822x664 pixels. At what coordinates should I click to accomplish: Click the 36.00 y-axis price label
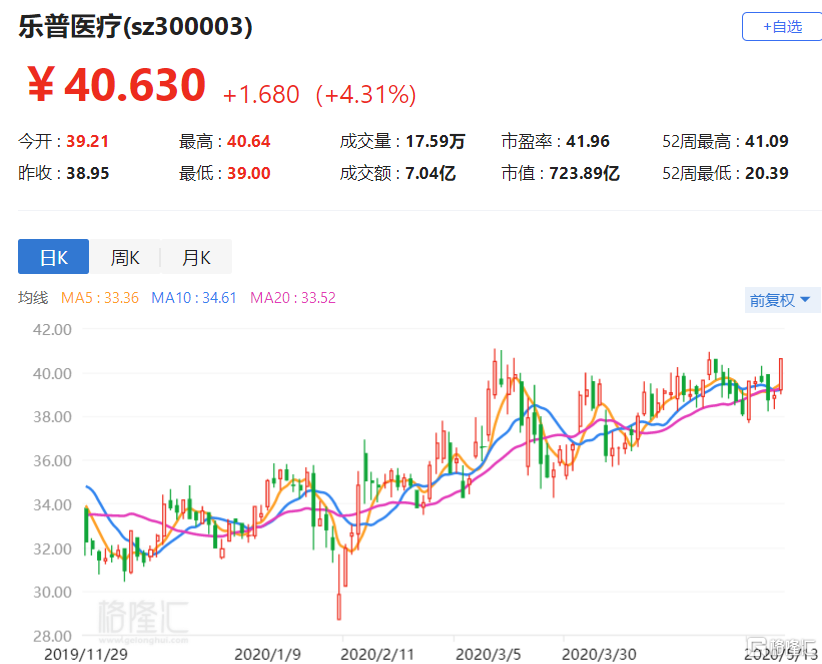tap(52, 461)
